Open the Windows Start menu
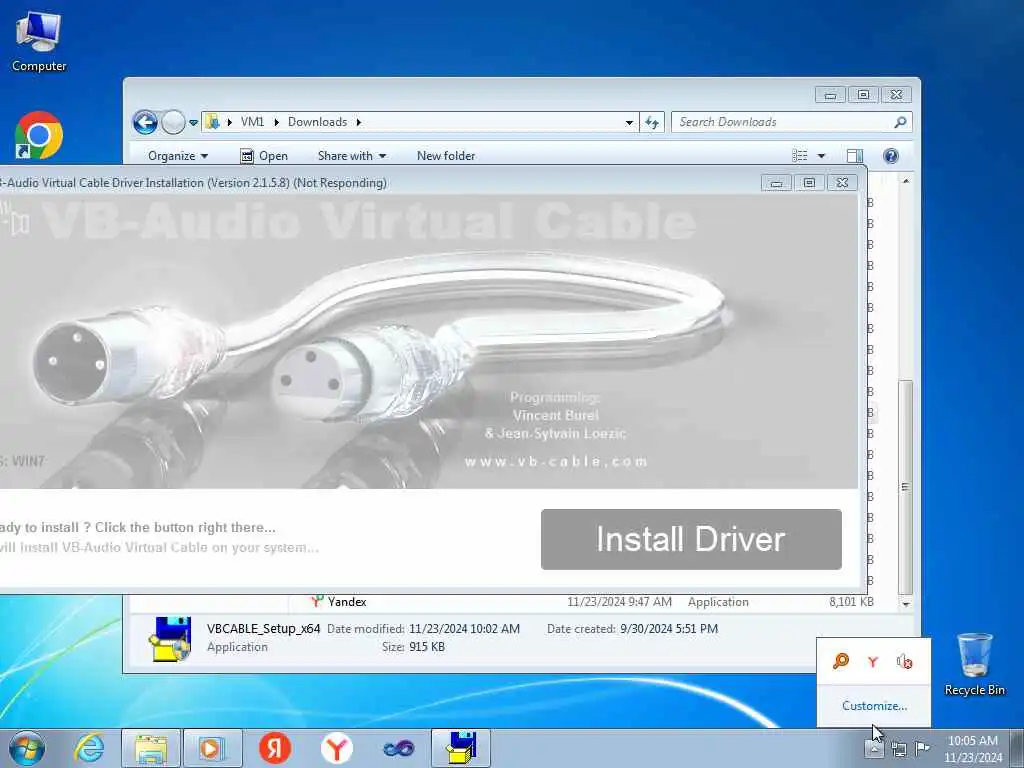 click(x=27, y=748)
